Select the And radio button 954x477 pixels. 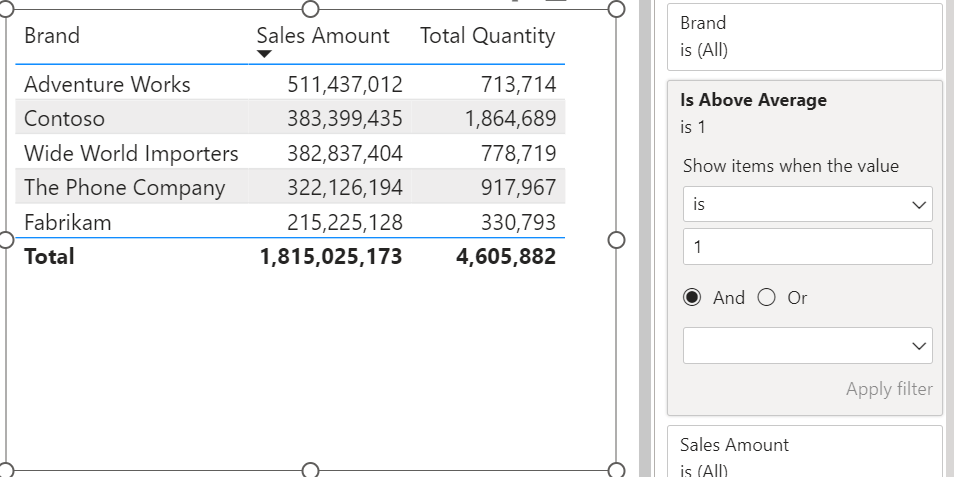pyautogui.click(x=691, y=298)
